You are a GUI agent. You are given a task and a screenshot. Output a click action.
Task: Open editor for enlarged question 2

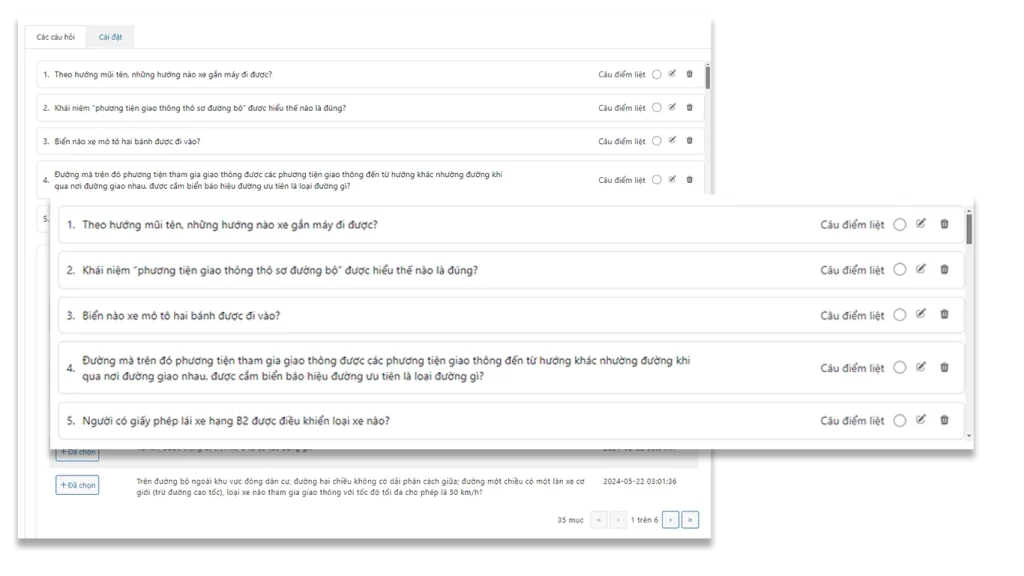921,269
